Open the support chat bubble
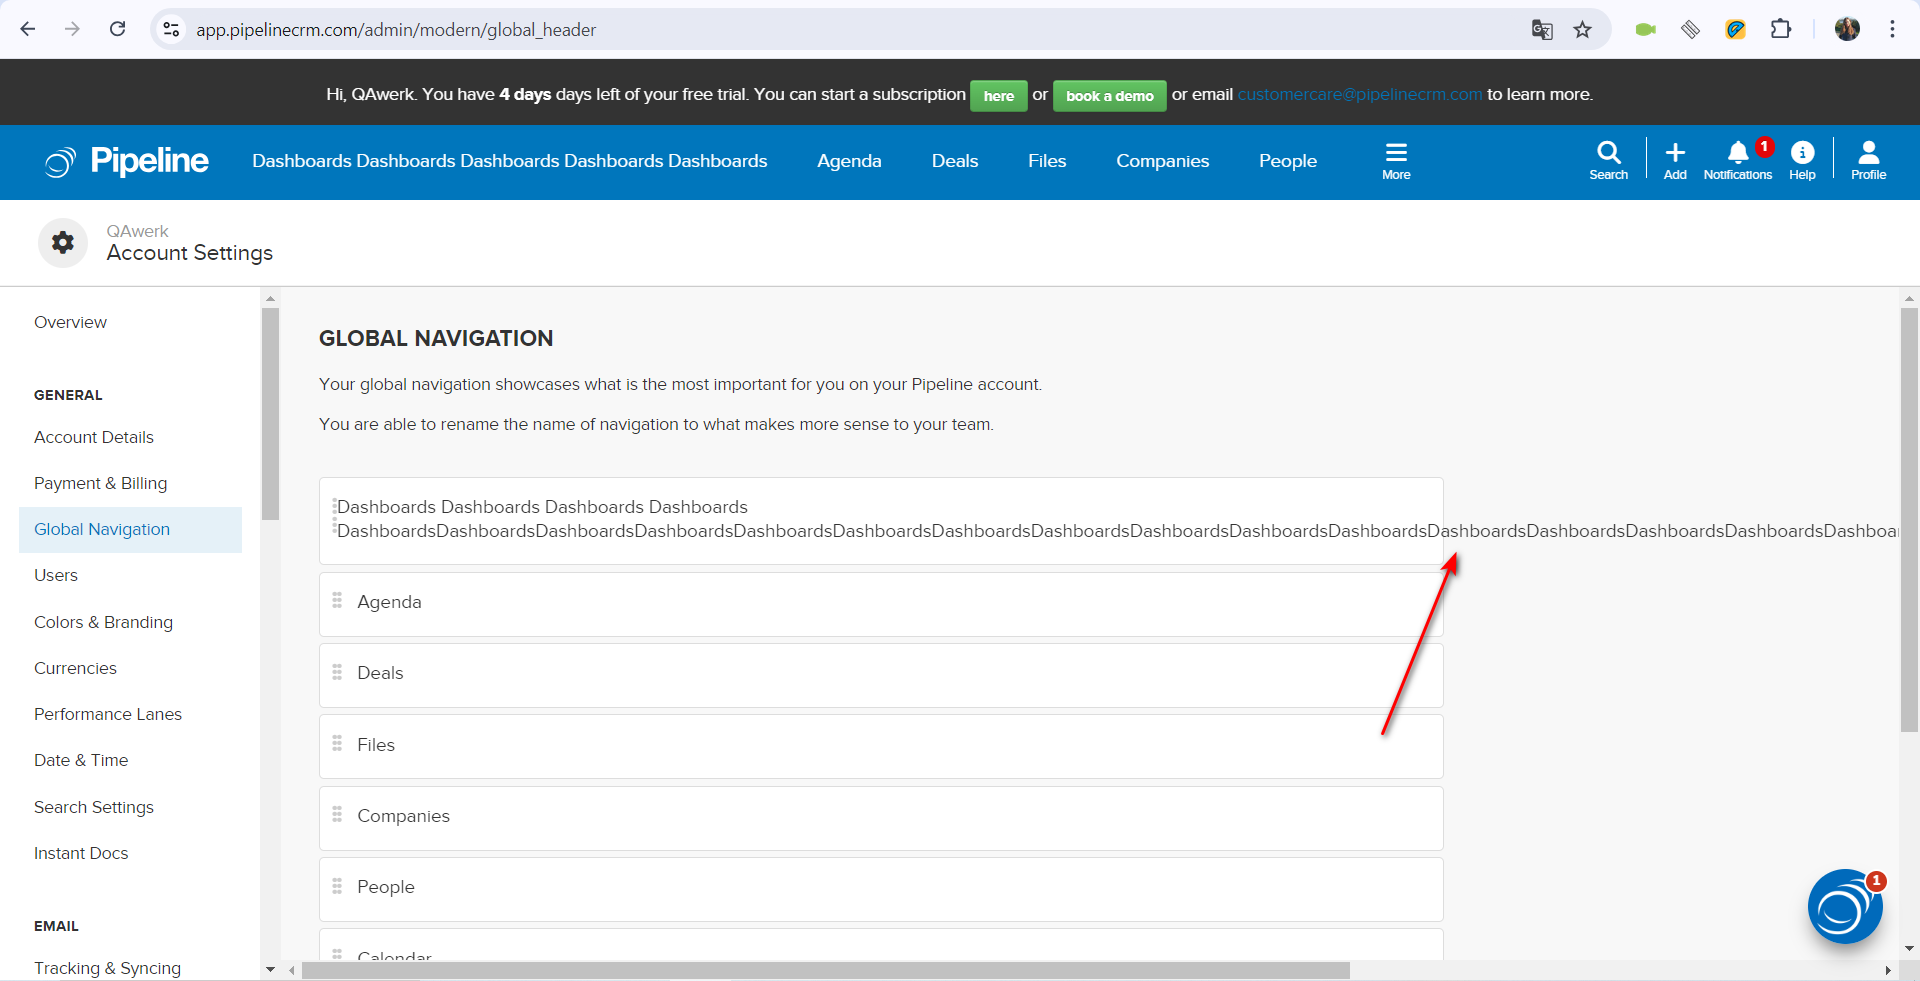The width and height of the screenshot is (1920, 981). click(1845, 907)
